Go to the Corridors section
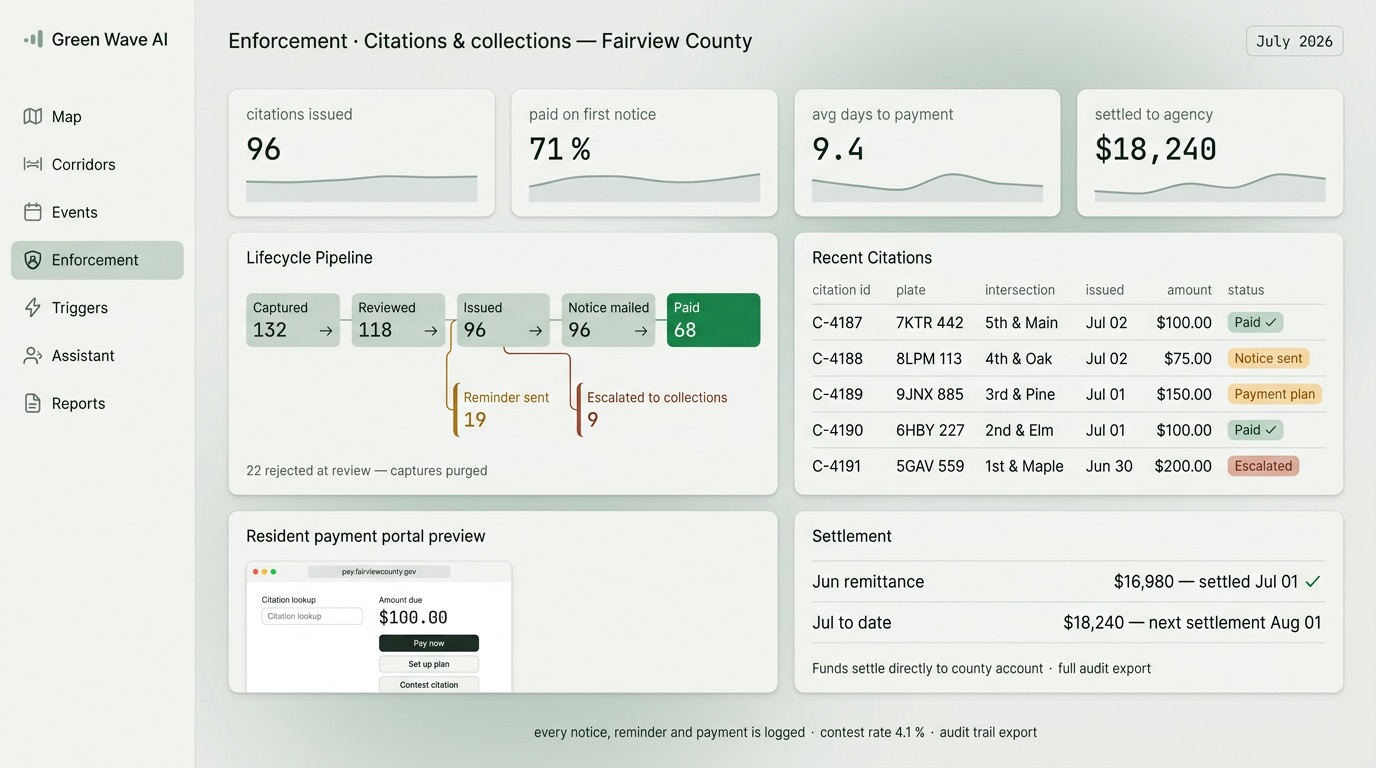The image size is (1376, 768). coord(97,164)
